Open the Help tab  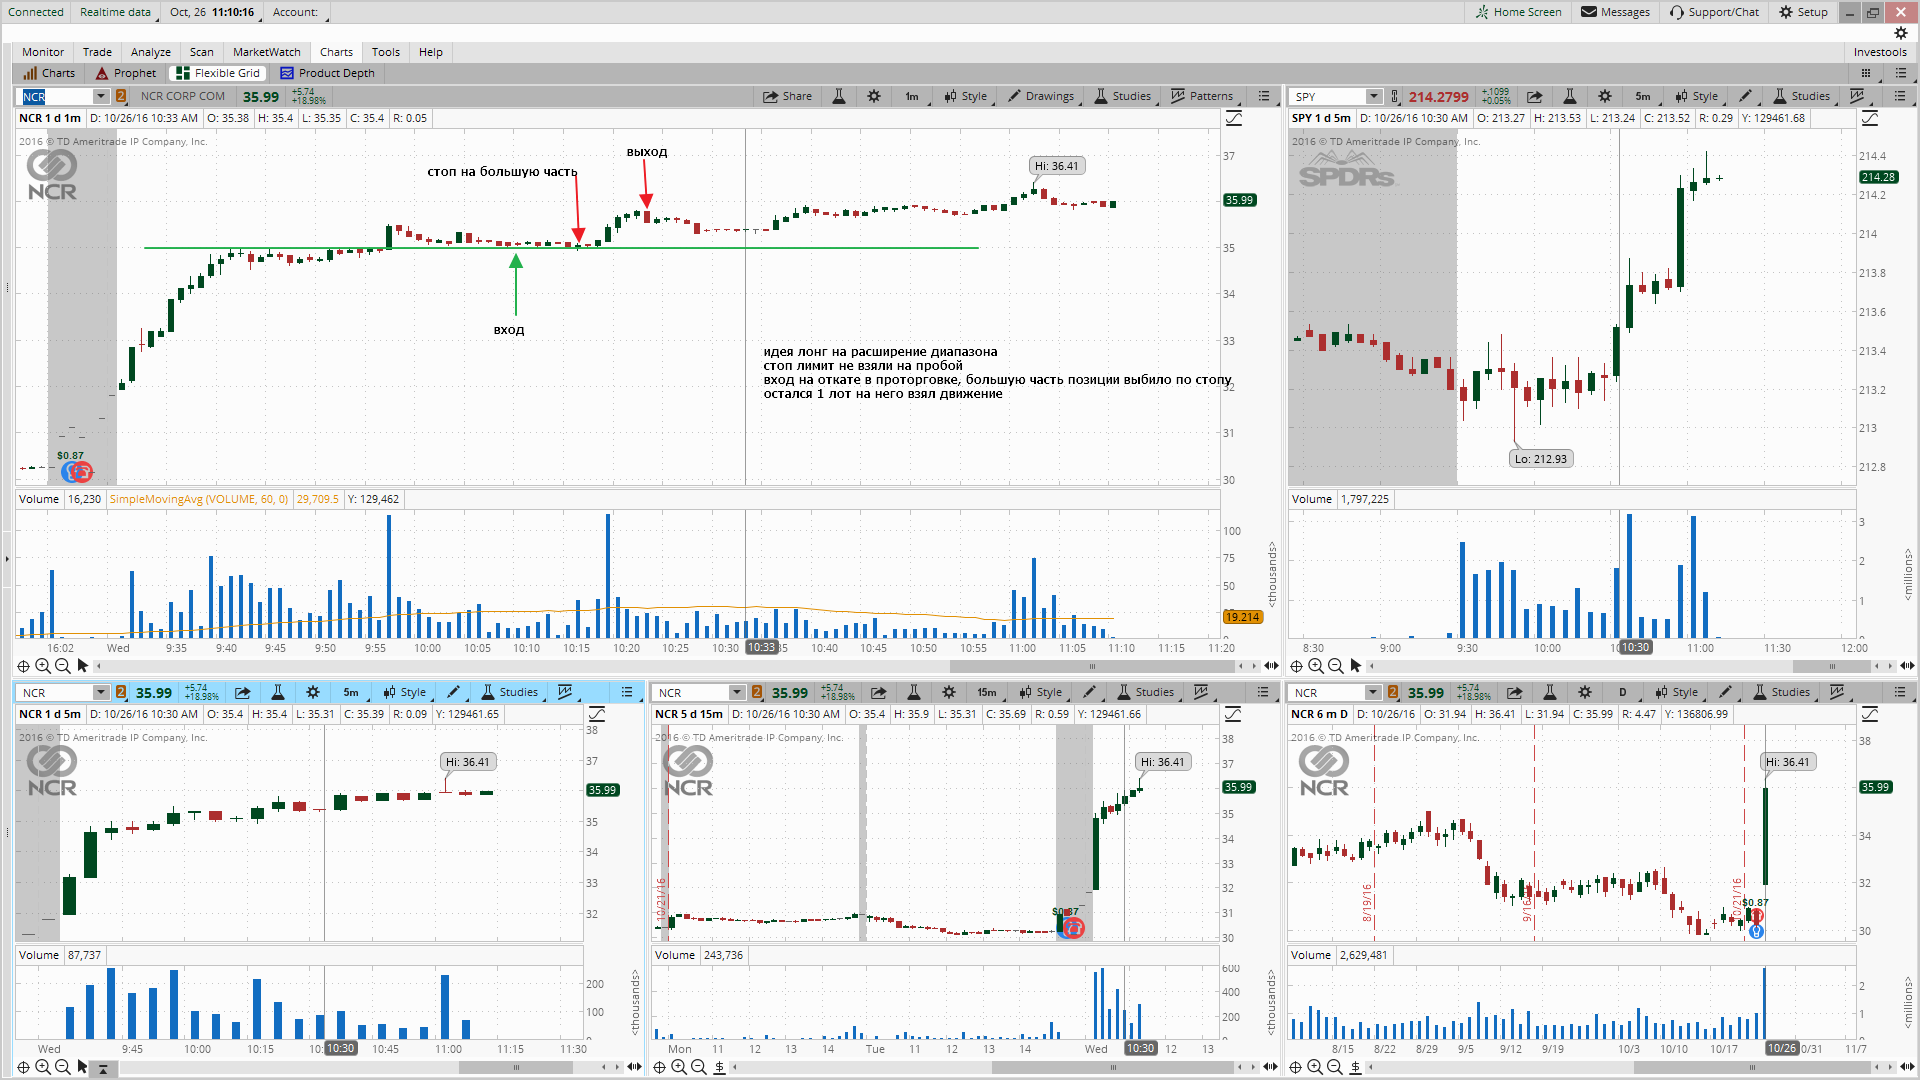coord(431,52)
